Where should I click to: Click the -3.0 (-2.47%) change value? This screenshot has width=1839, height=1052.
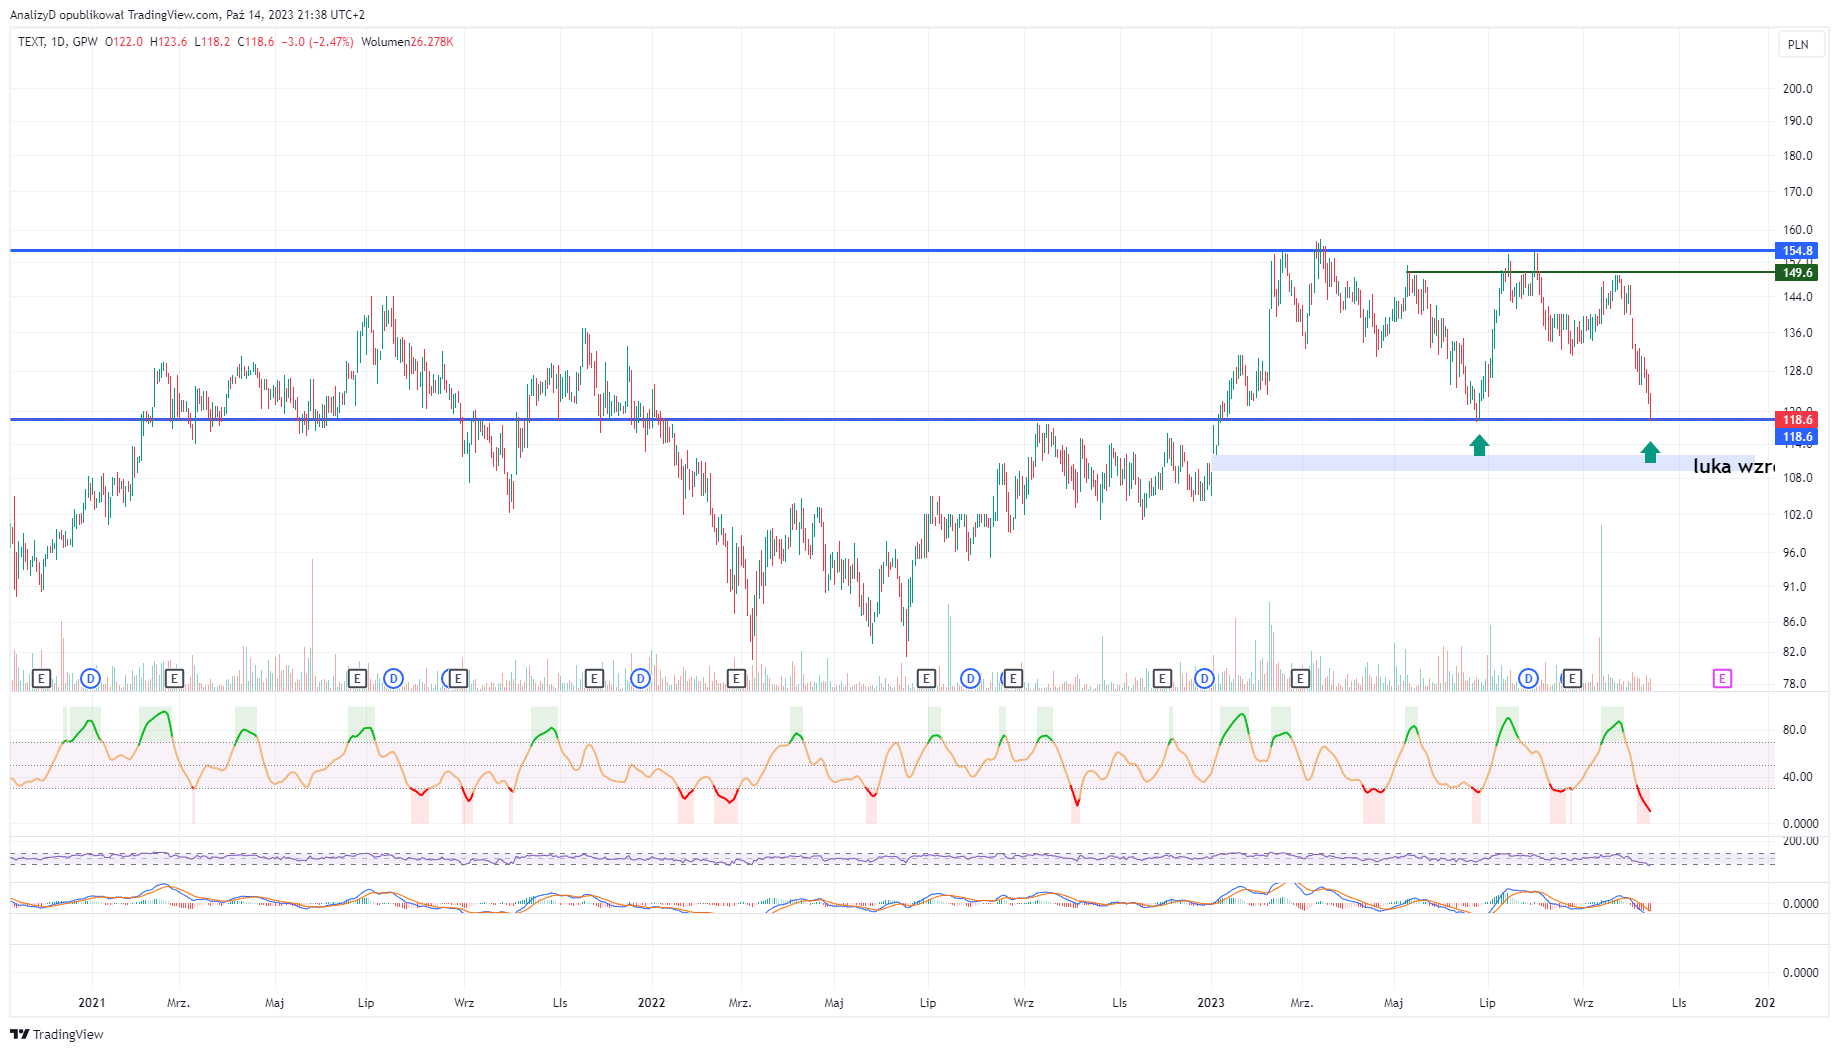pyautogui.click(x=317, y=42)
